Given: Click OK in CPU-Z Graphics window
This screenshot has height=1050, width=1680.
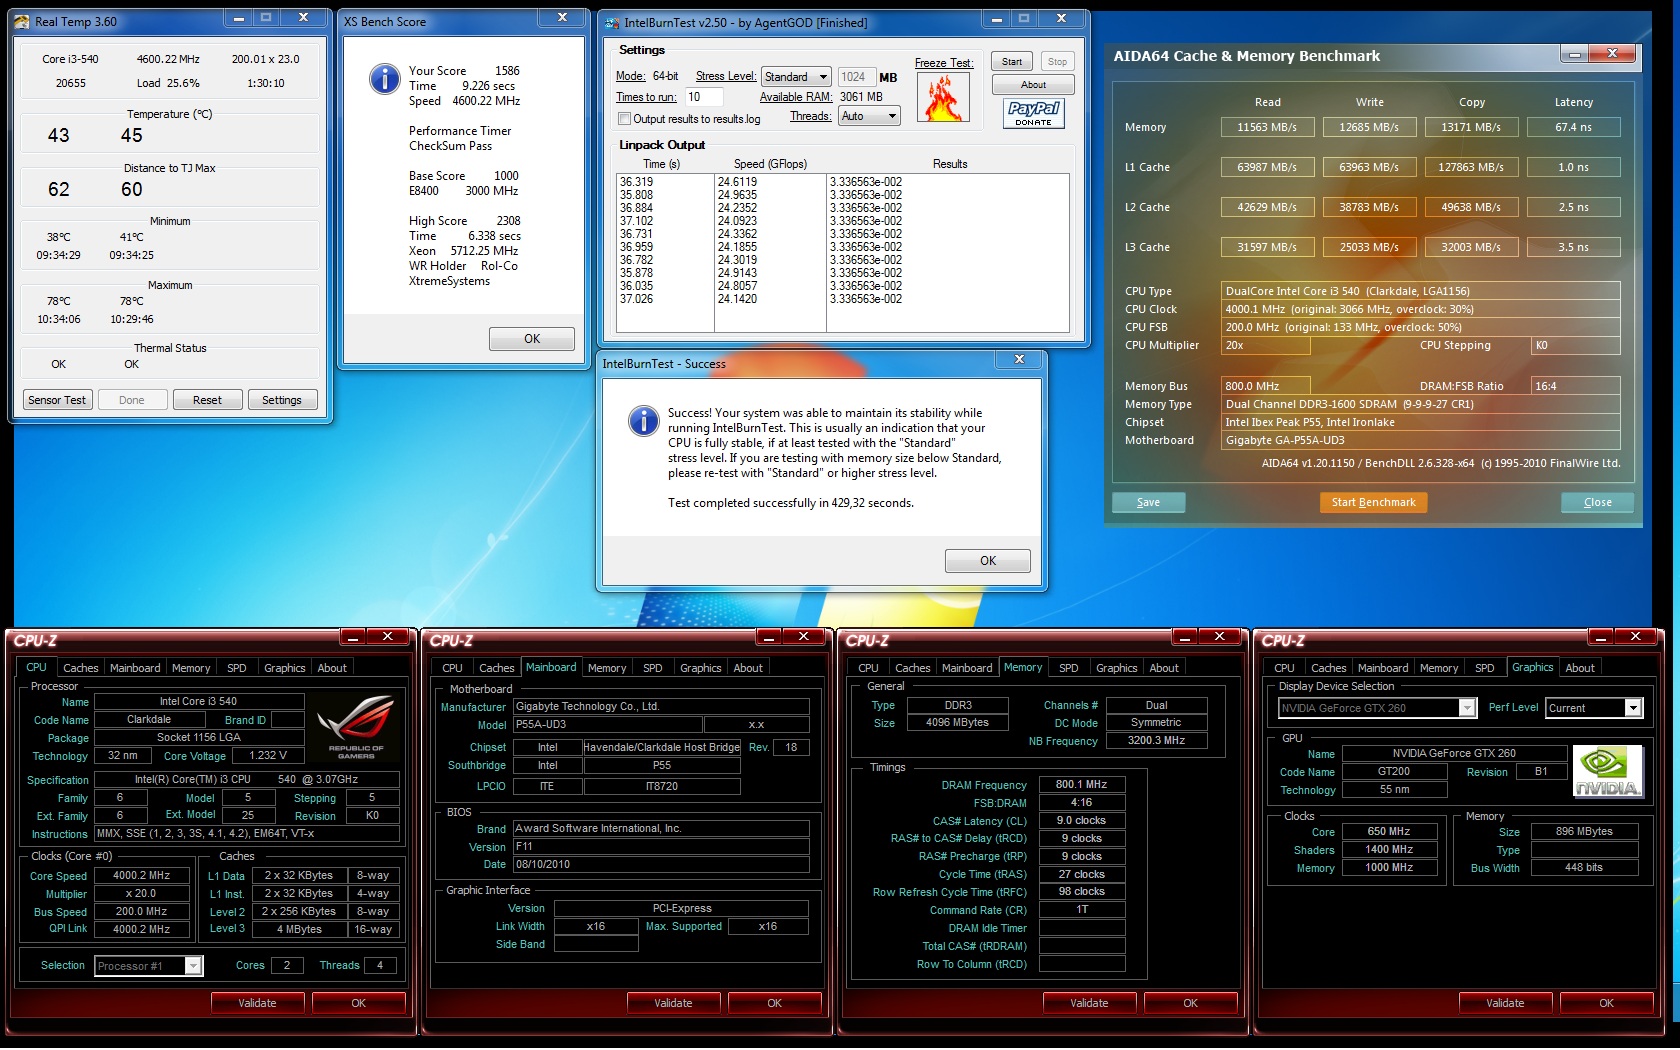Looking at the screenshot, I should pyautogui.click(x=1606, y=1003).
